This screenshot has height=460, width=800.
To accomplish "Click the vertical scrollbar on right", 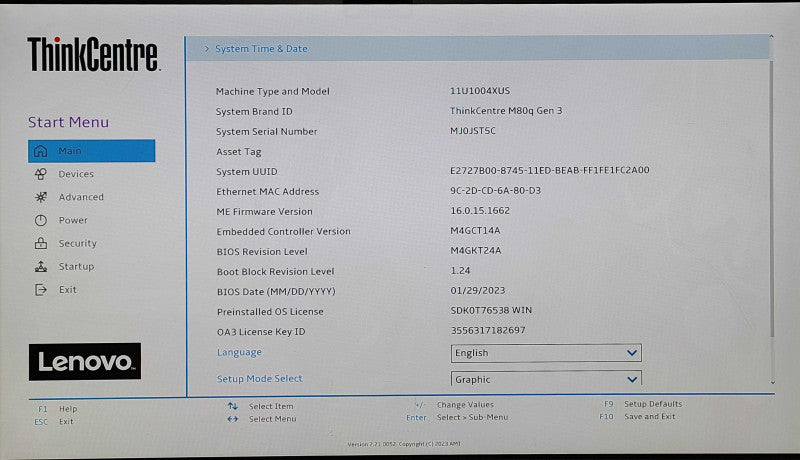I will tap(772, 199).
